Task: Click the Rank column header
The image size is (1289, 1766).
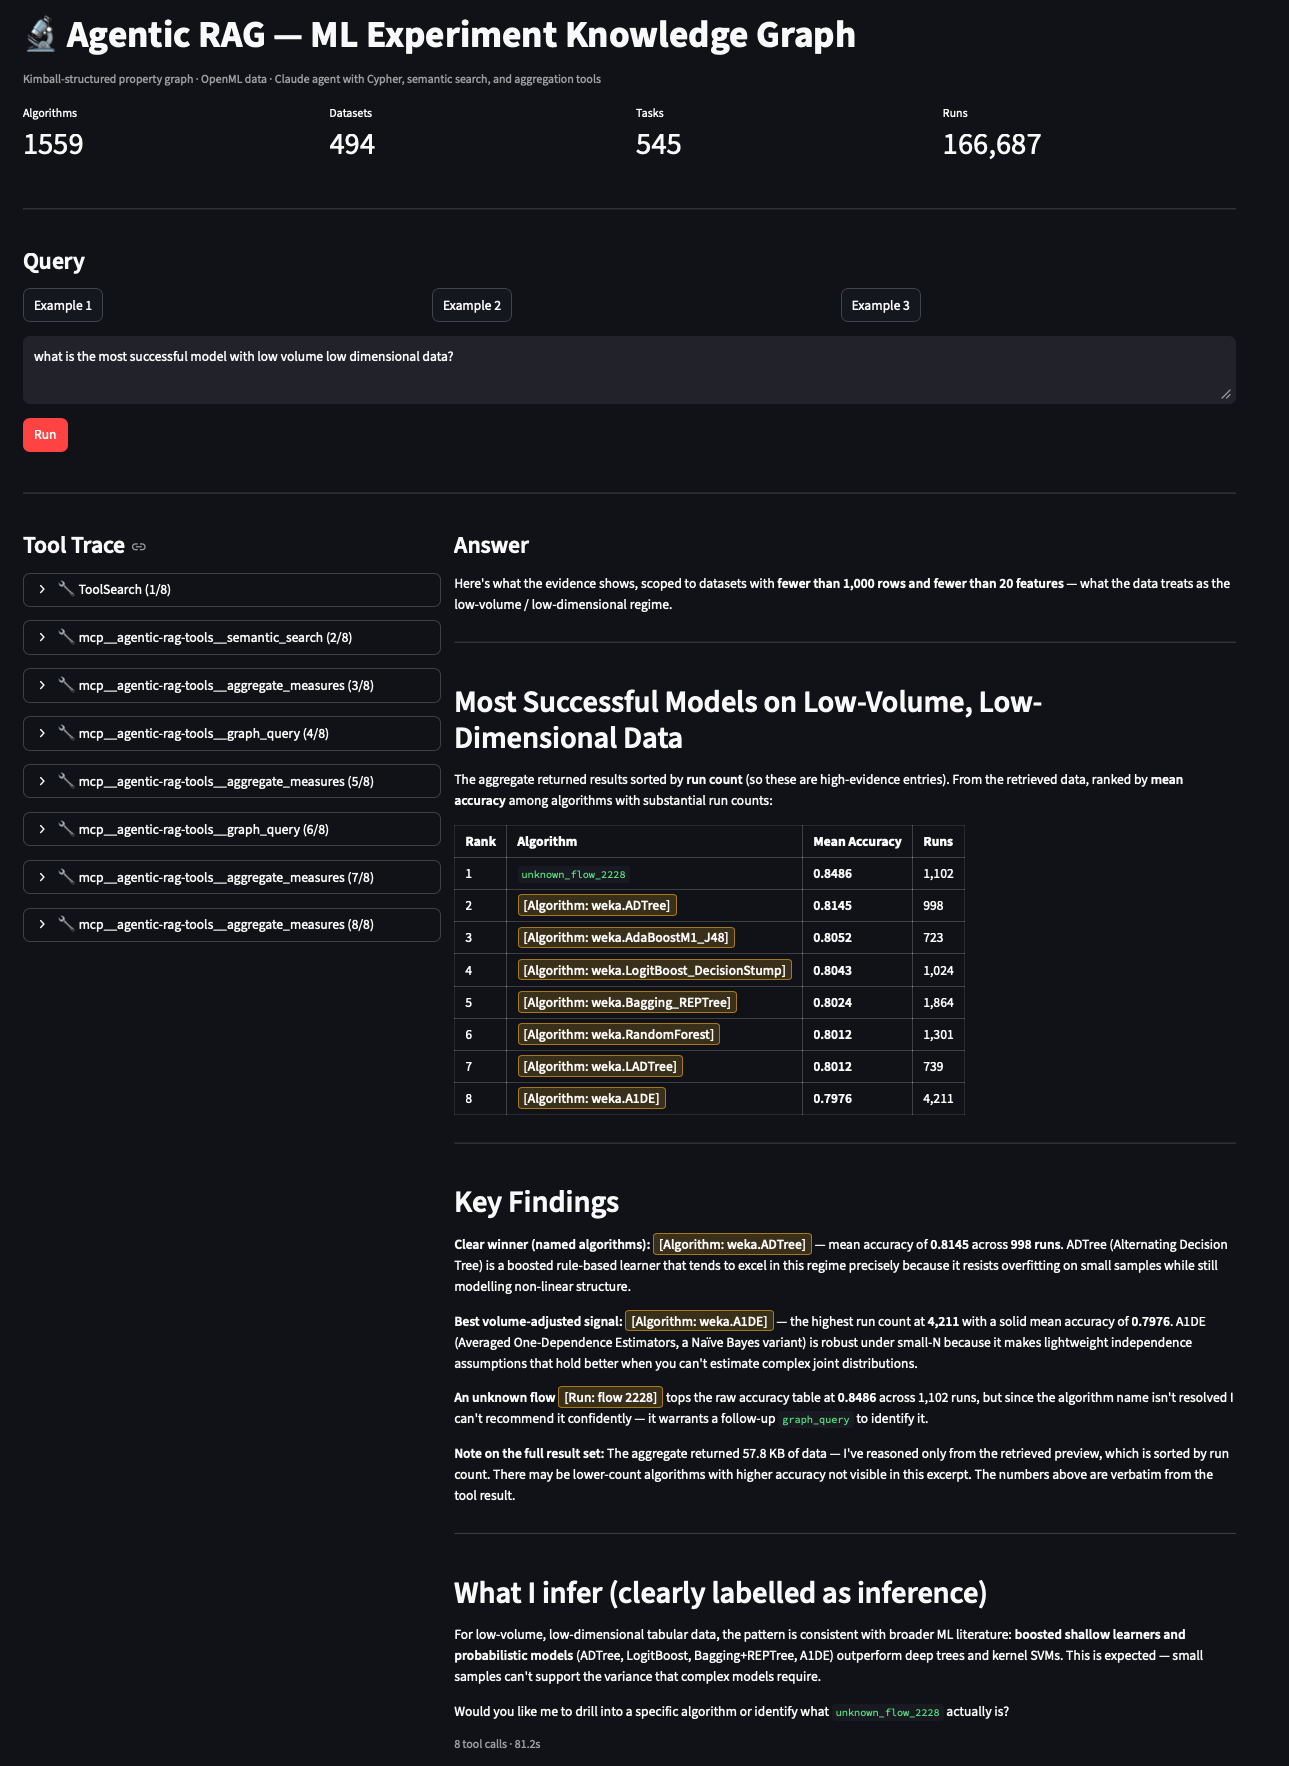Action: coord(480,841)
